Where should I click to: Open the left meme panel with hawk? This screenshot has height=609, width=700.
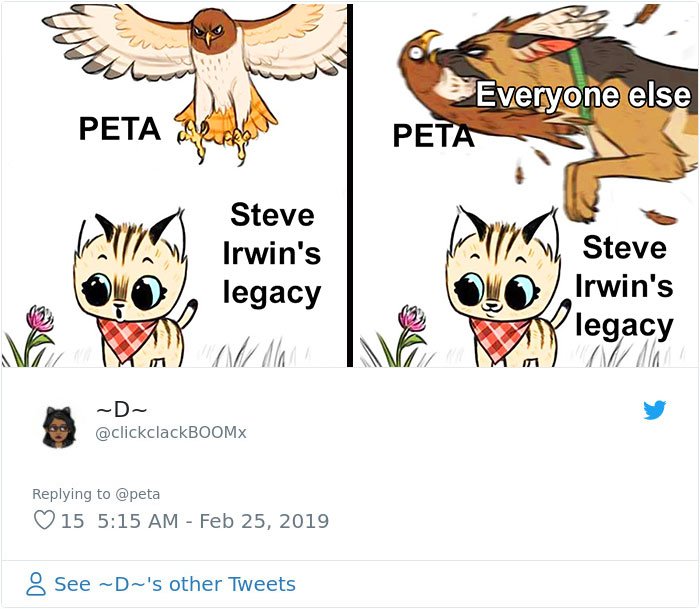pyautogui.click(x=174, y=185)
